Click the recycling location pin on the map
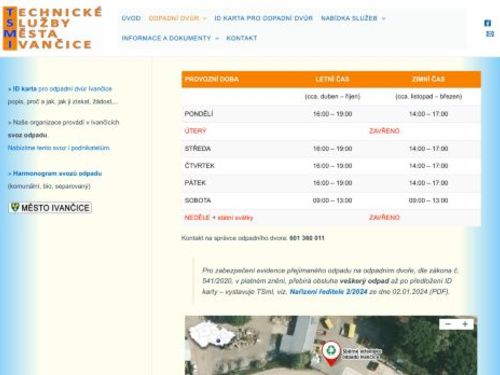 pos(331,353)
